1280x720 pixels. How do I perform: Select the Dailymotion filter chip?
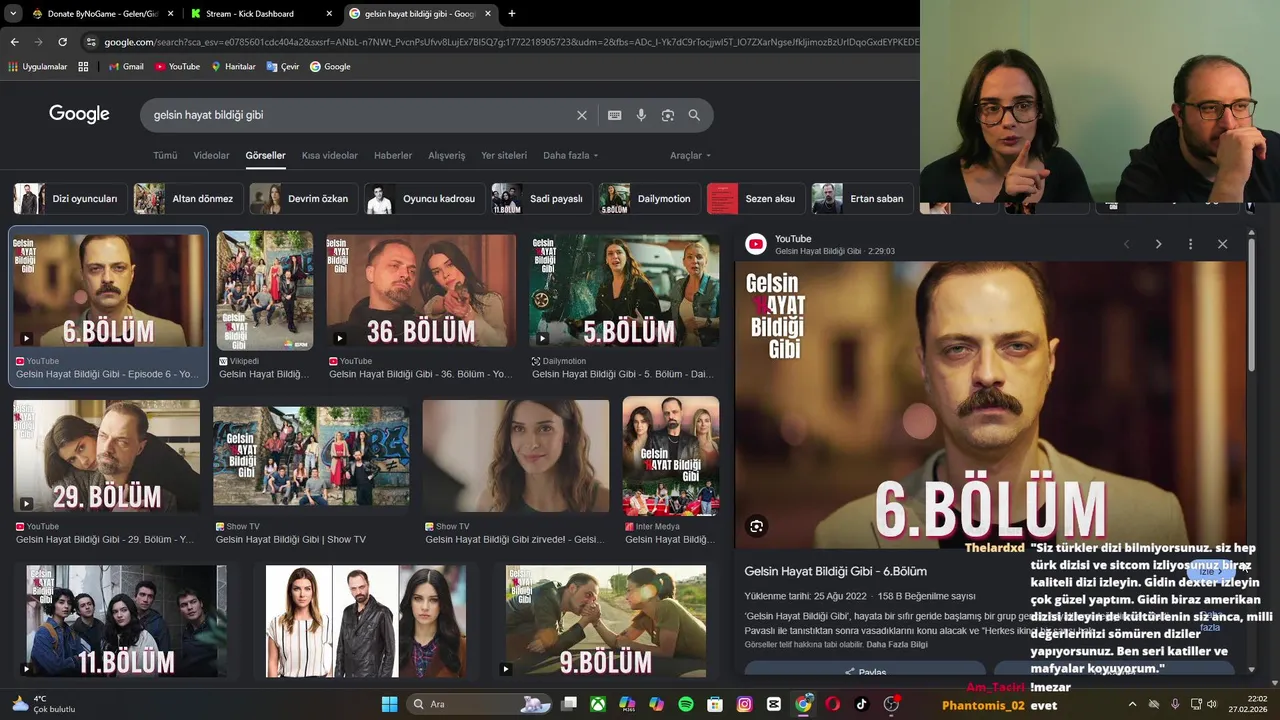pyautogui.click(x=649, y=199)
